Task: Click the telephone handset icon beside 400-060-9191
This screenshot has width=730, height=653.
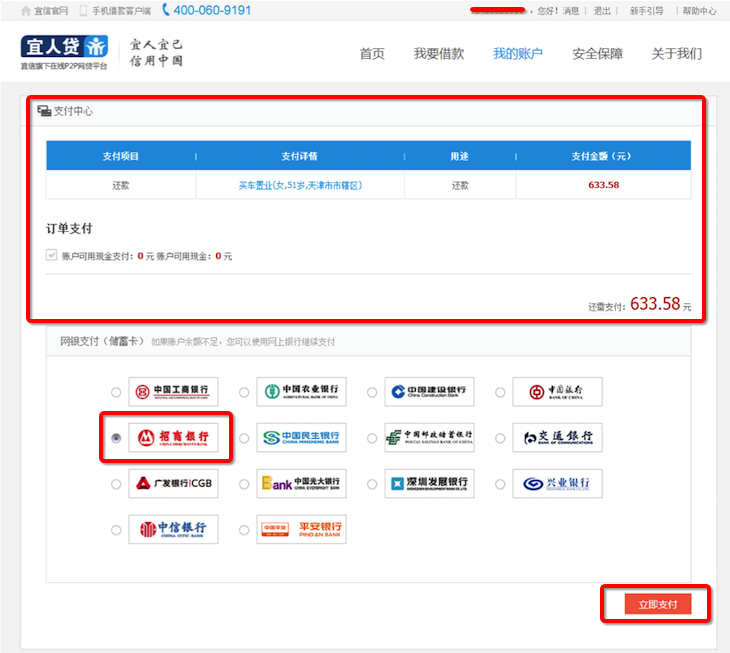Action: [x=165, y=10]
